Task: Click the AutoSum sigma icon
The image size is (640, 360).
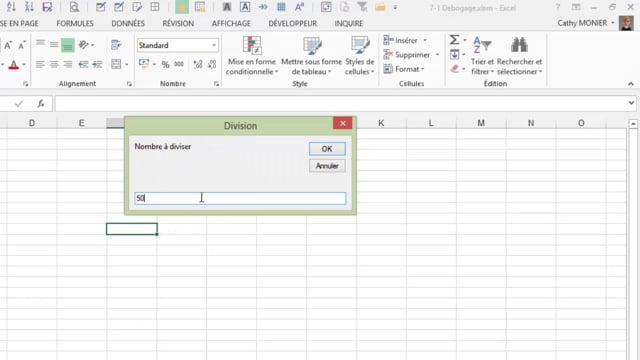Action: pyautogui.click(x=454, y=40)
